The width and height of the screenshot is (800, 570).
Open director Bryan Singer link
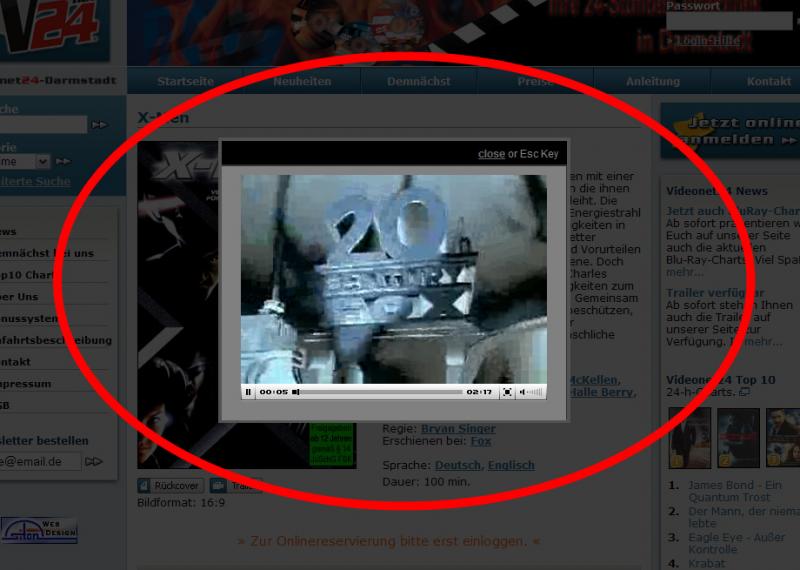click(x=458, y=429)
